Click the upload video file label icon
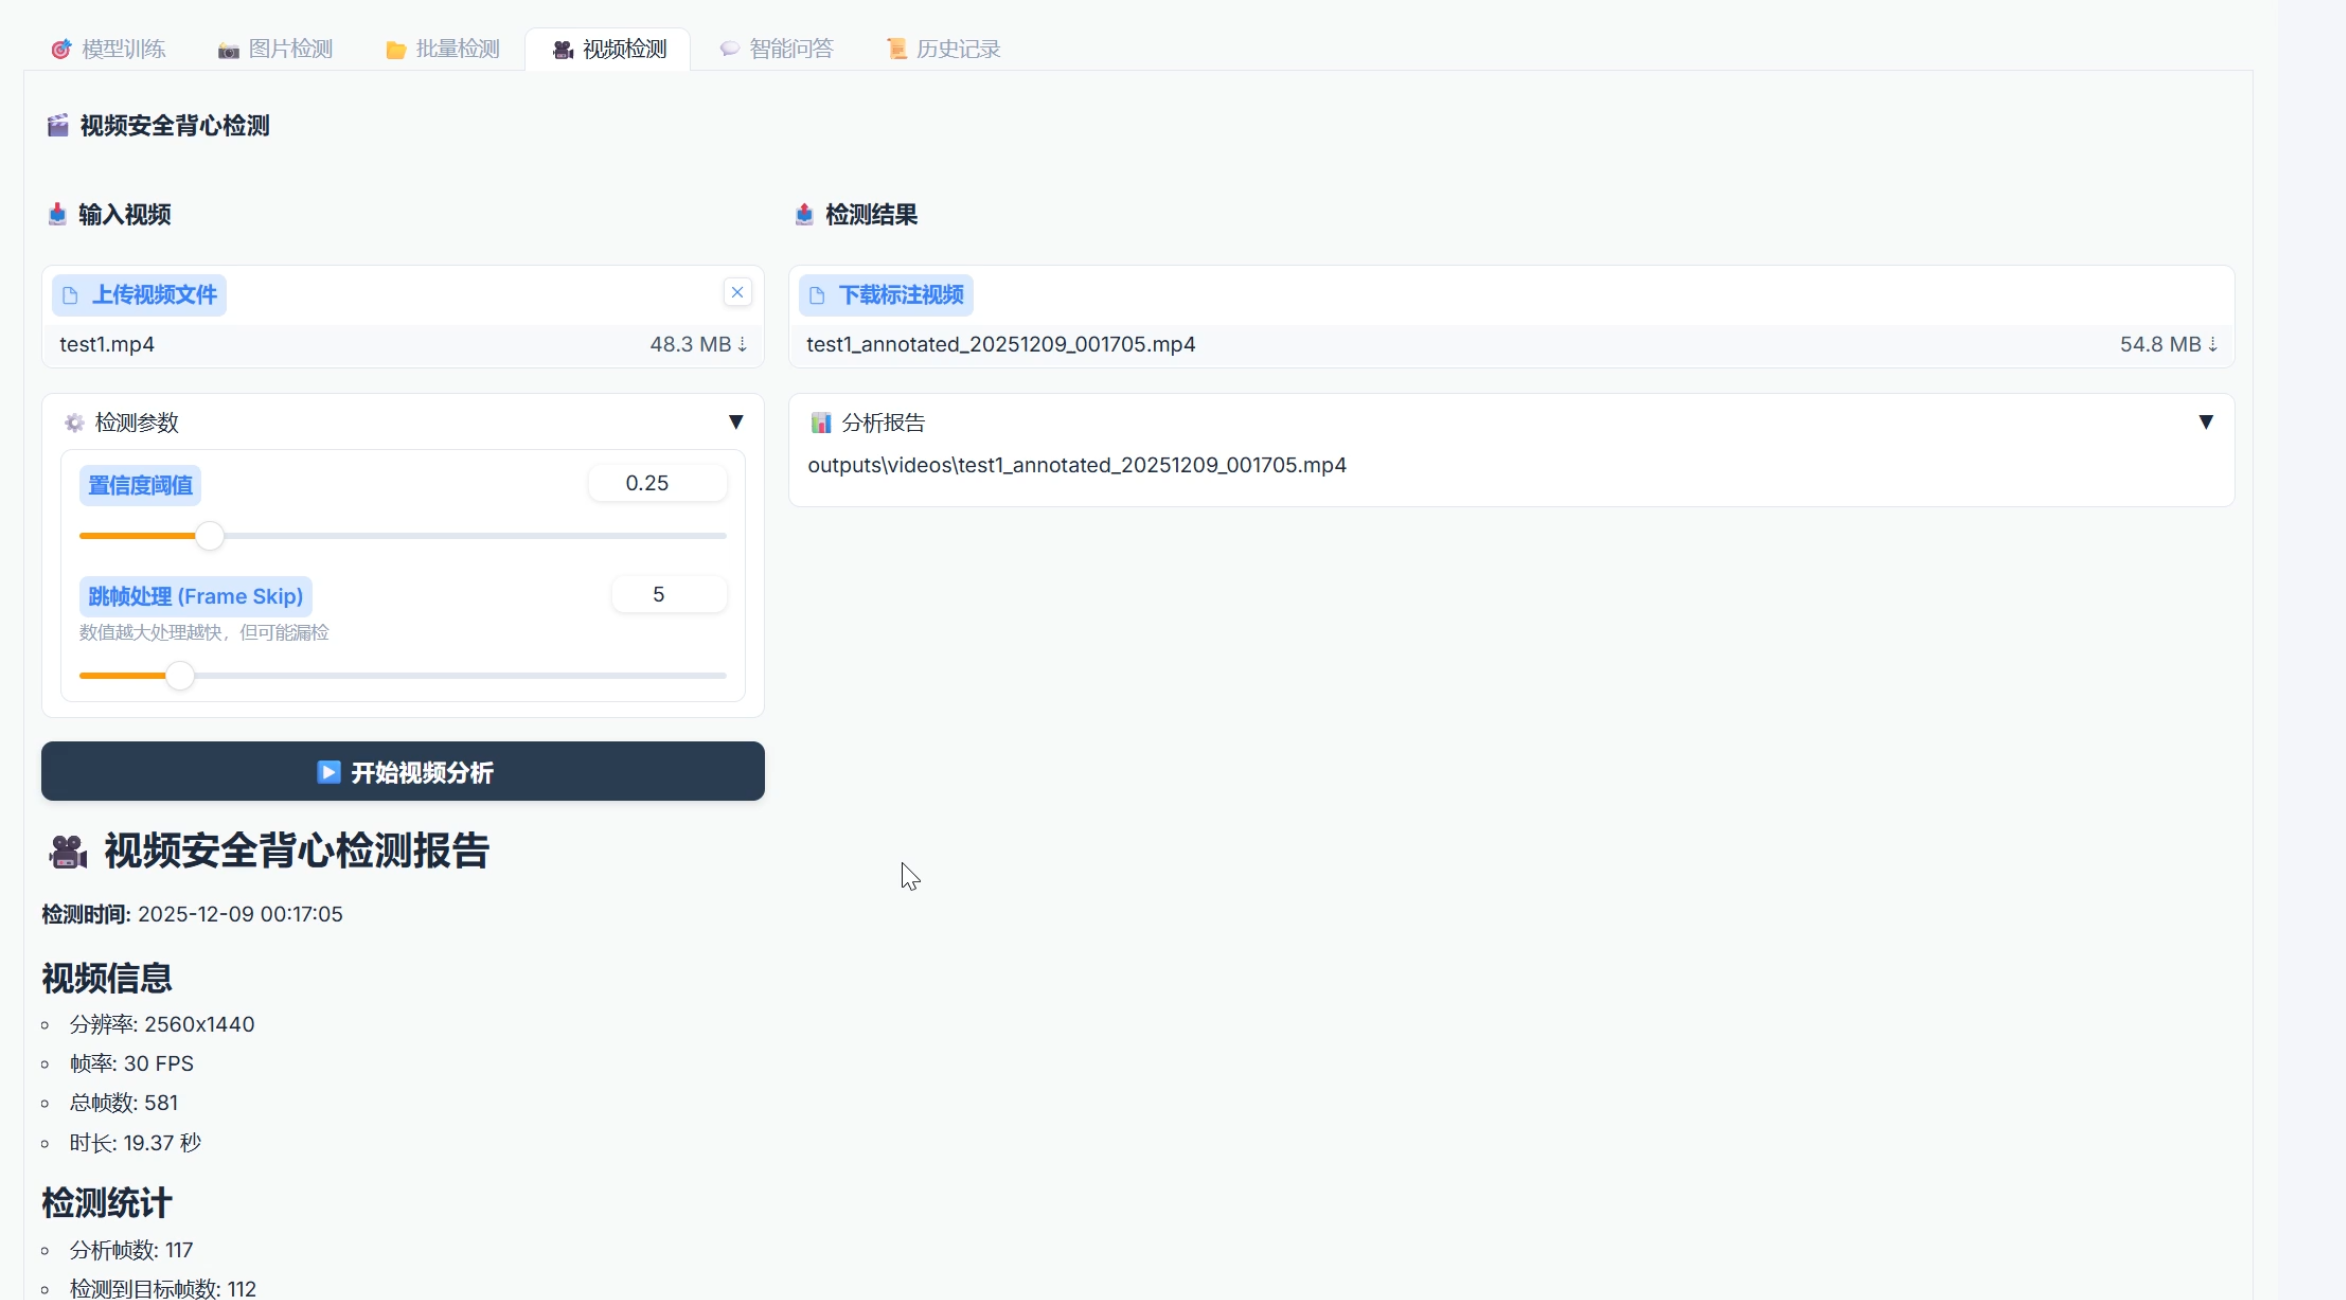 point(70,296)
